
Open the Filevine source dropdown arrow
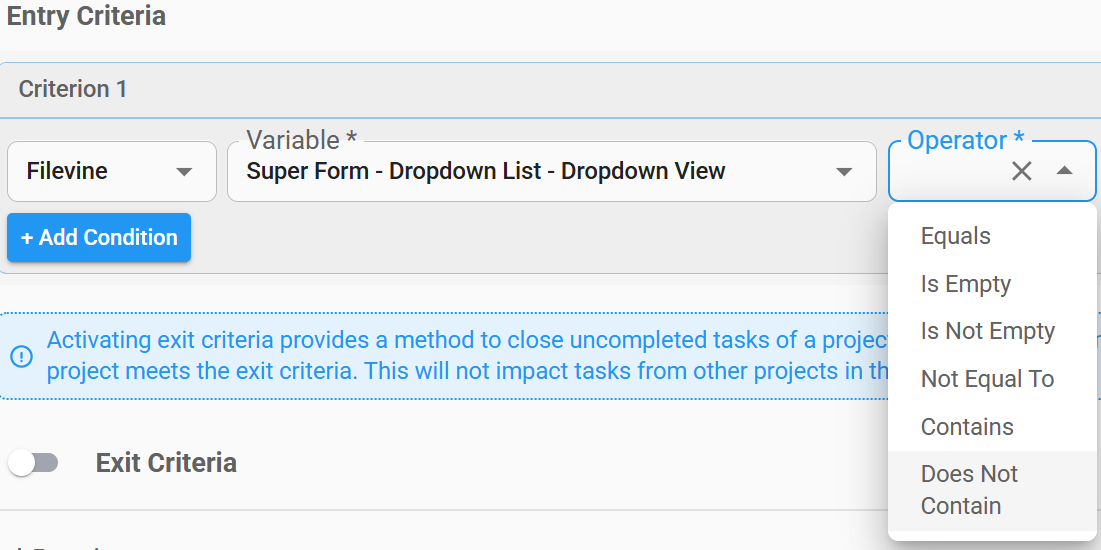[184, 172]
